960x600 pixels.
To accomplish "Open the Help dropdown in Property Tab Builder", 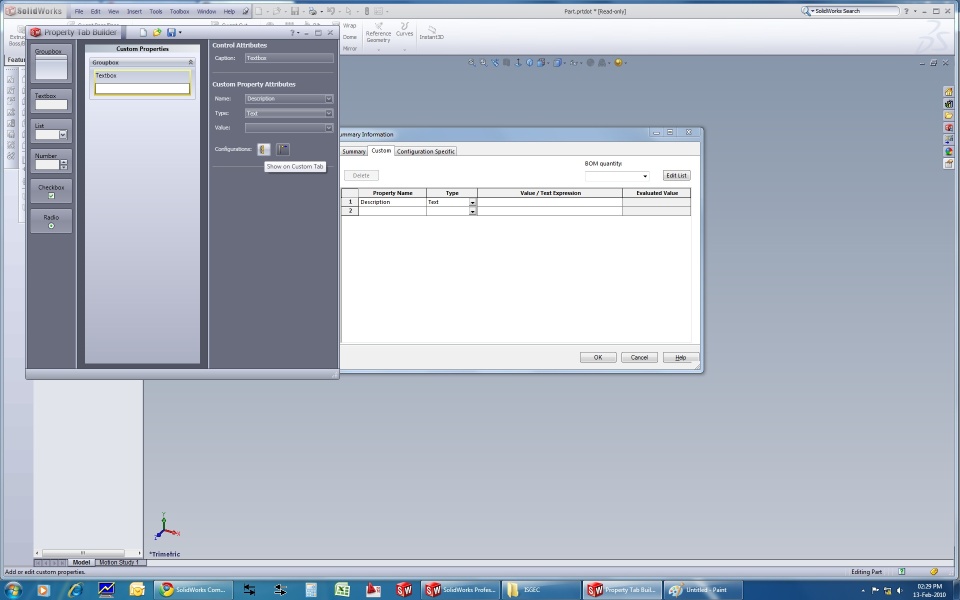I will point(294,32).
